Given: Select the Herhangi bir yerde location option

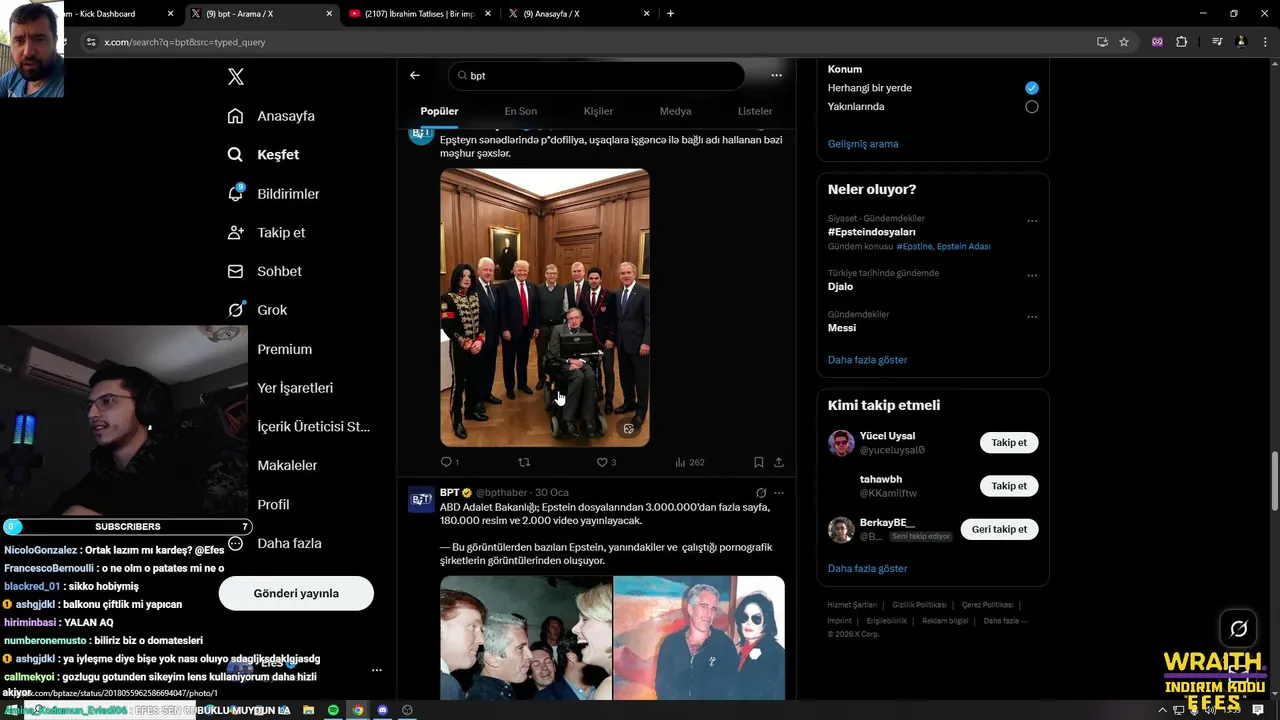Looking at the screenshot, I should [1032, 88].
